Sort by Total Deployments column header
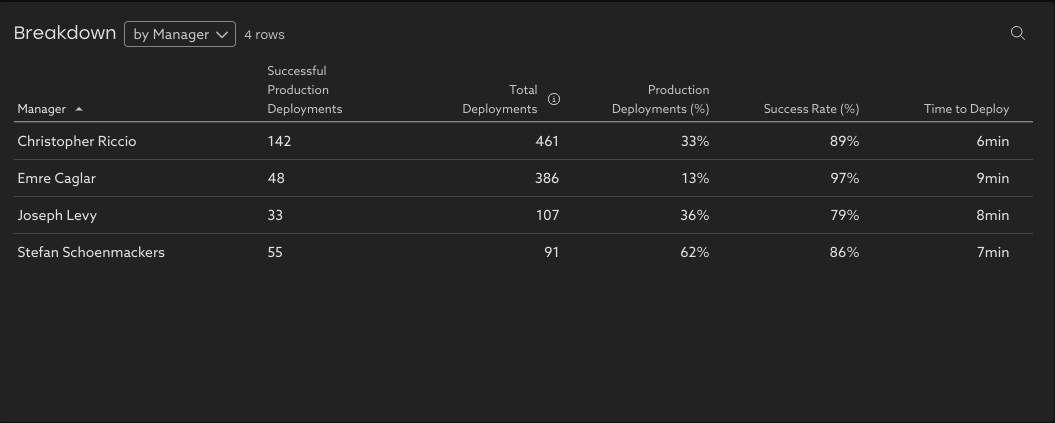Screen dimensions: 1055x423 pyautogui.click(x=500, y=99)
